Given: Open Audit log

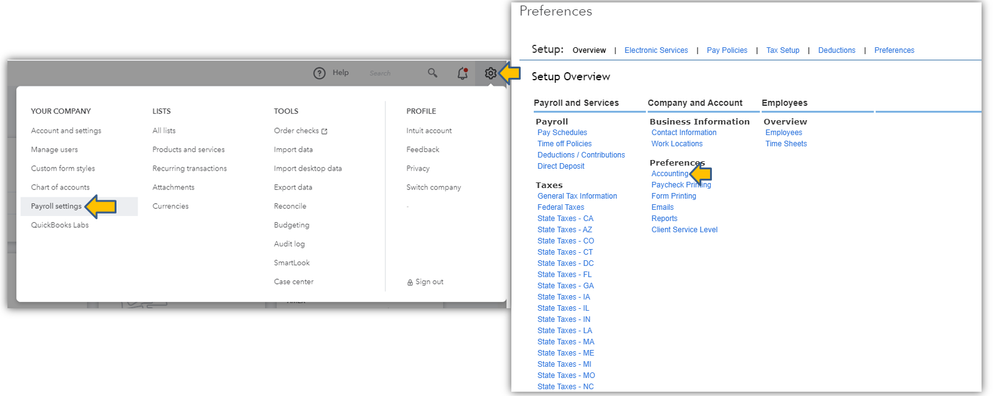Looking at the screenshot, I should point(289,244).
